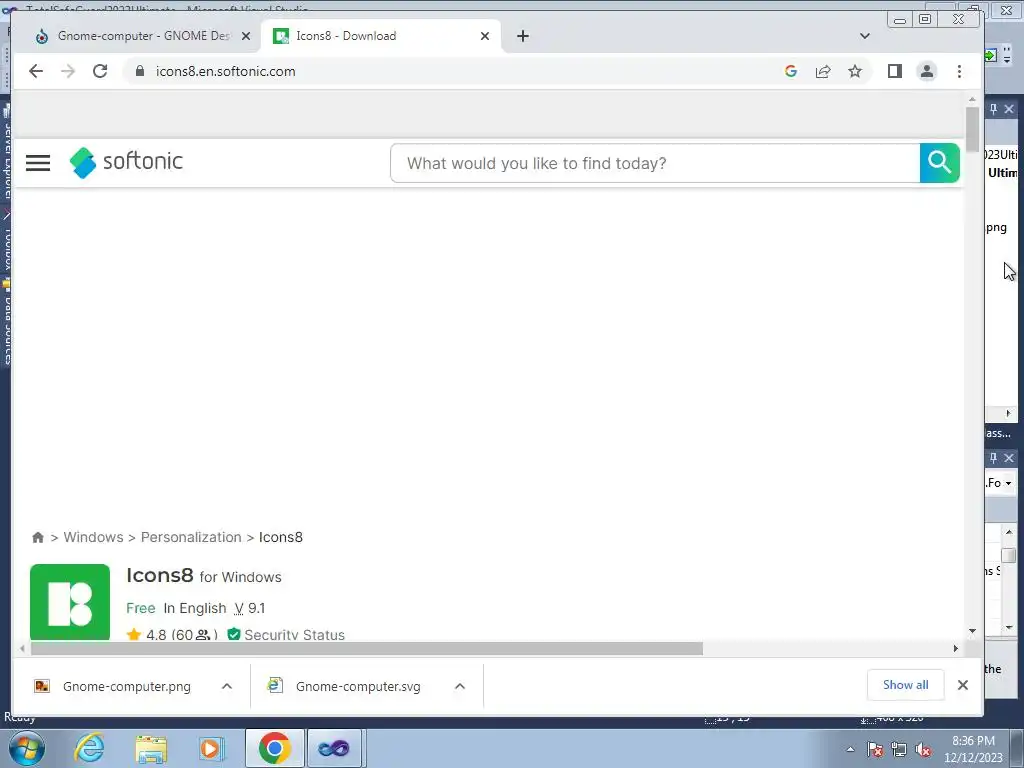Image resolution: width=1024 pixels, height=768 pixels.
Task: Open the Chrome profile menu
Action: [x=927, y=71]
